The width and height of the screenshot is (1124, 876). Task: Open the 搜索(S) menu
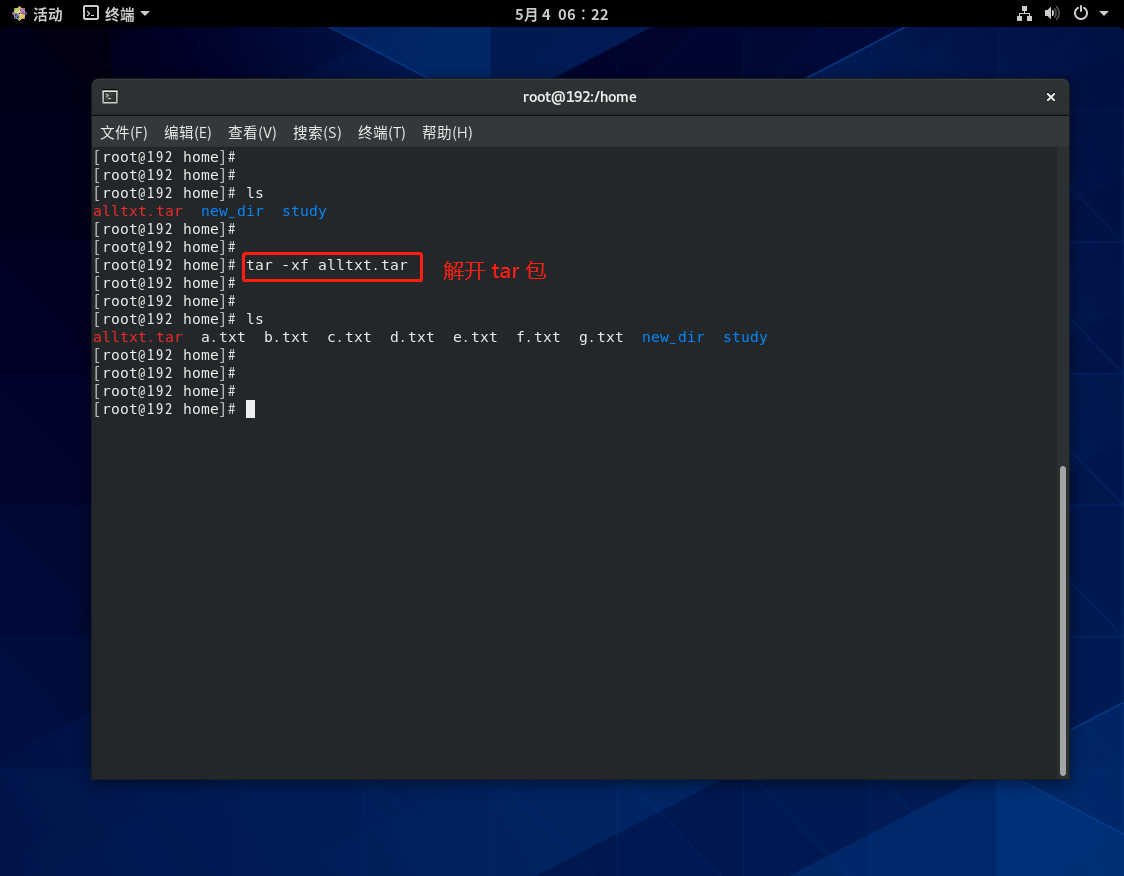(x=317, y=133)
